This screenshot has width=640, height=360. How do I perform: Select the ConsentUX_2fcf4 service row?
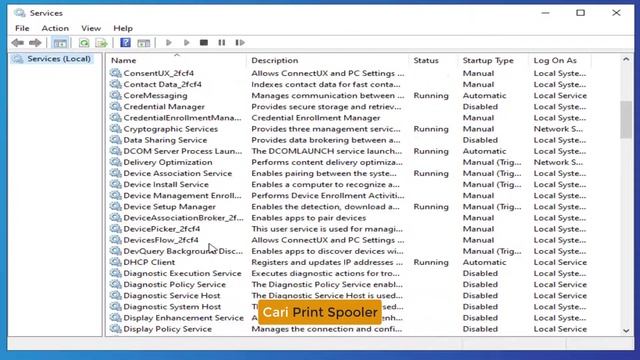click(349, 73)
